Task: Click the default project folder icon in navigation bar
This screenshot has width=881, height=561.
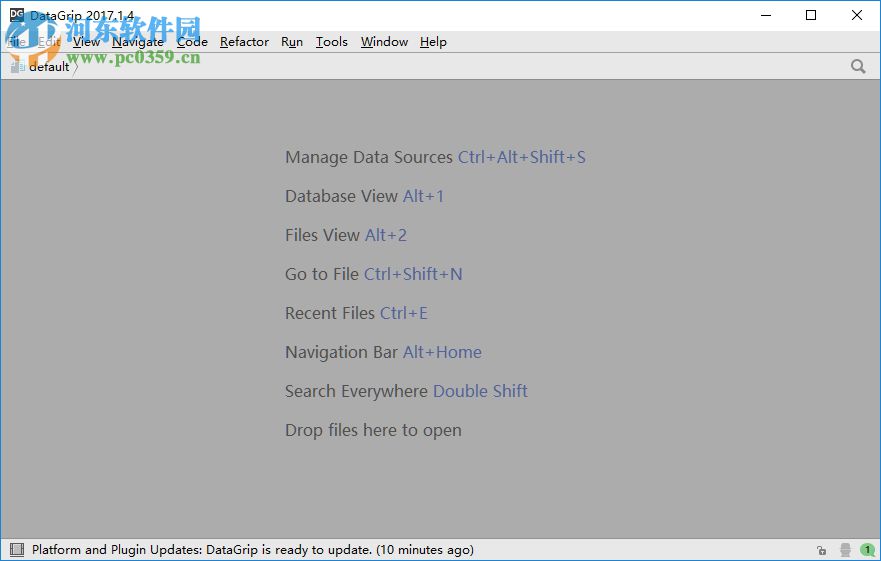Action: 17,66
